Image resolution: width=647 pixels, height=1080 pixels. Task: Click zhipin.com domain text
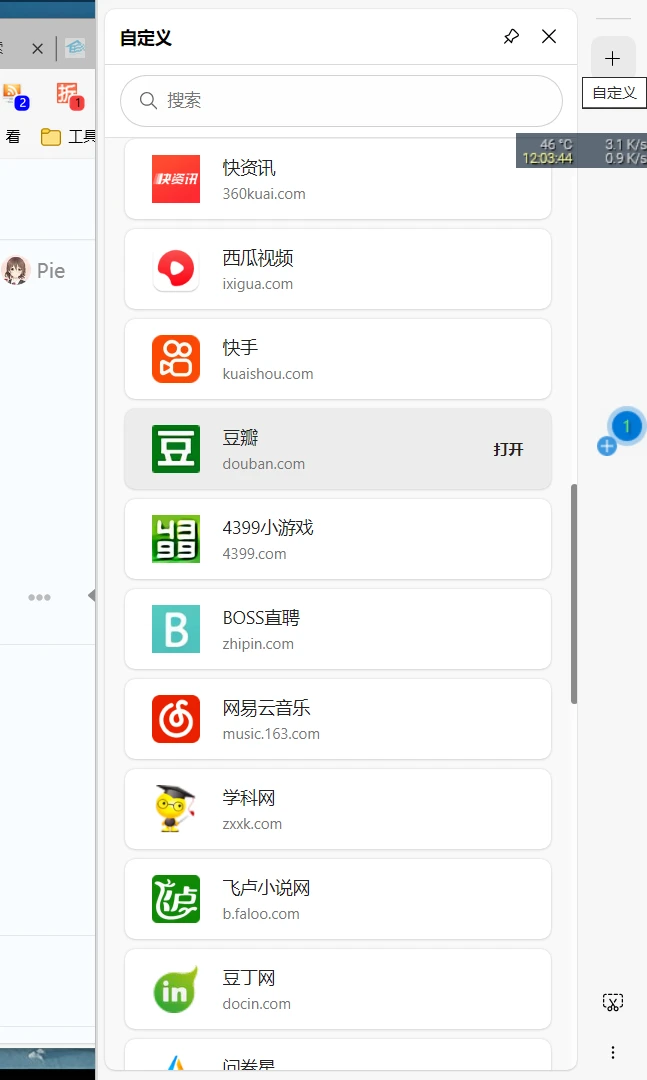(258, 644)
